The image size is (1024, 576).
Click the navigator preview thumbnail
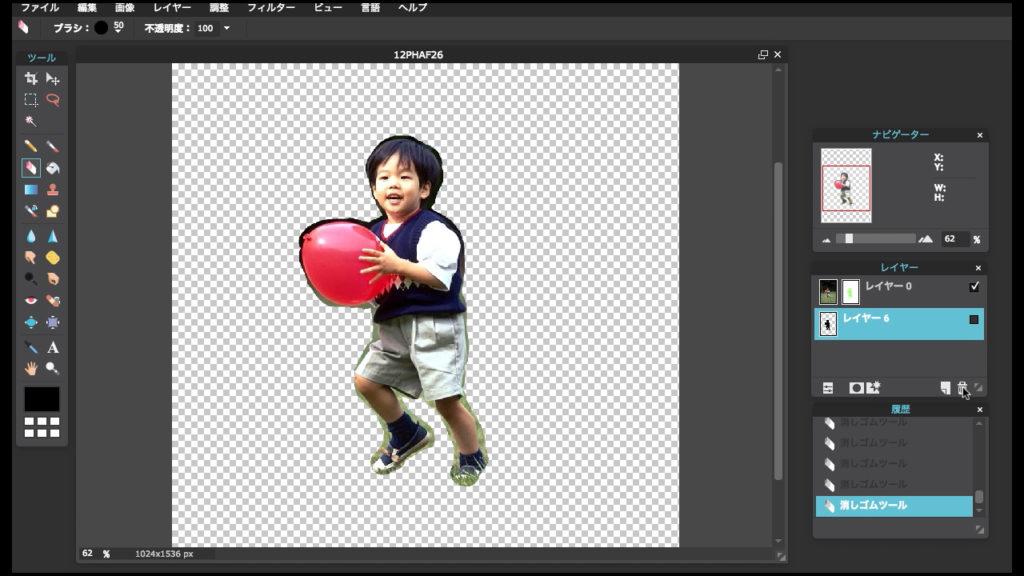coord(846,185)
